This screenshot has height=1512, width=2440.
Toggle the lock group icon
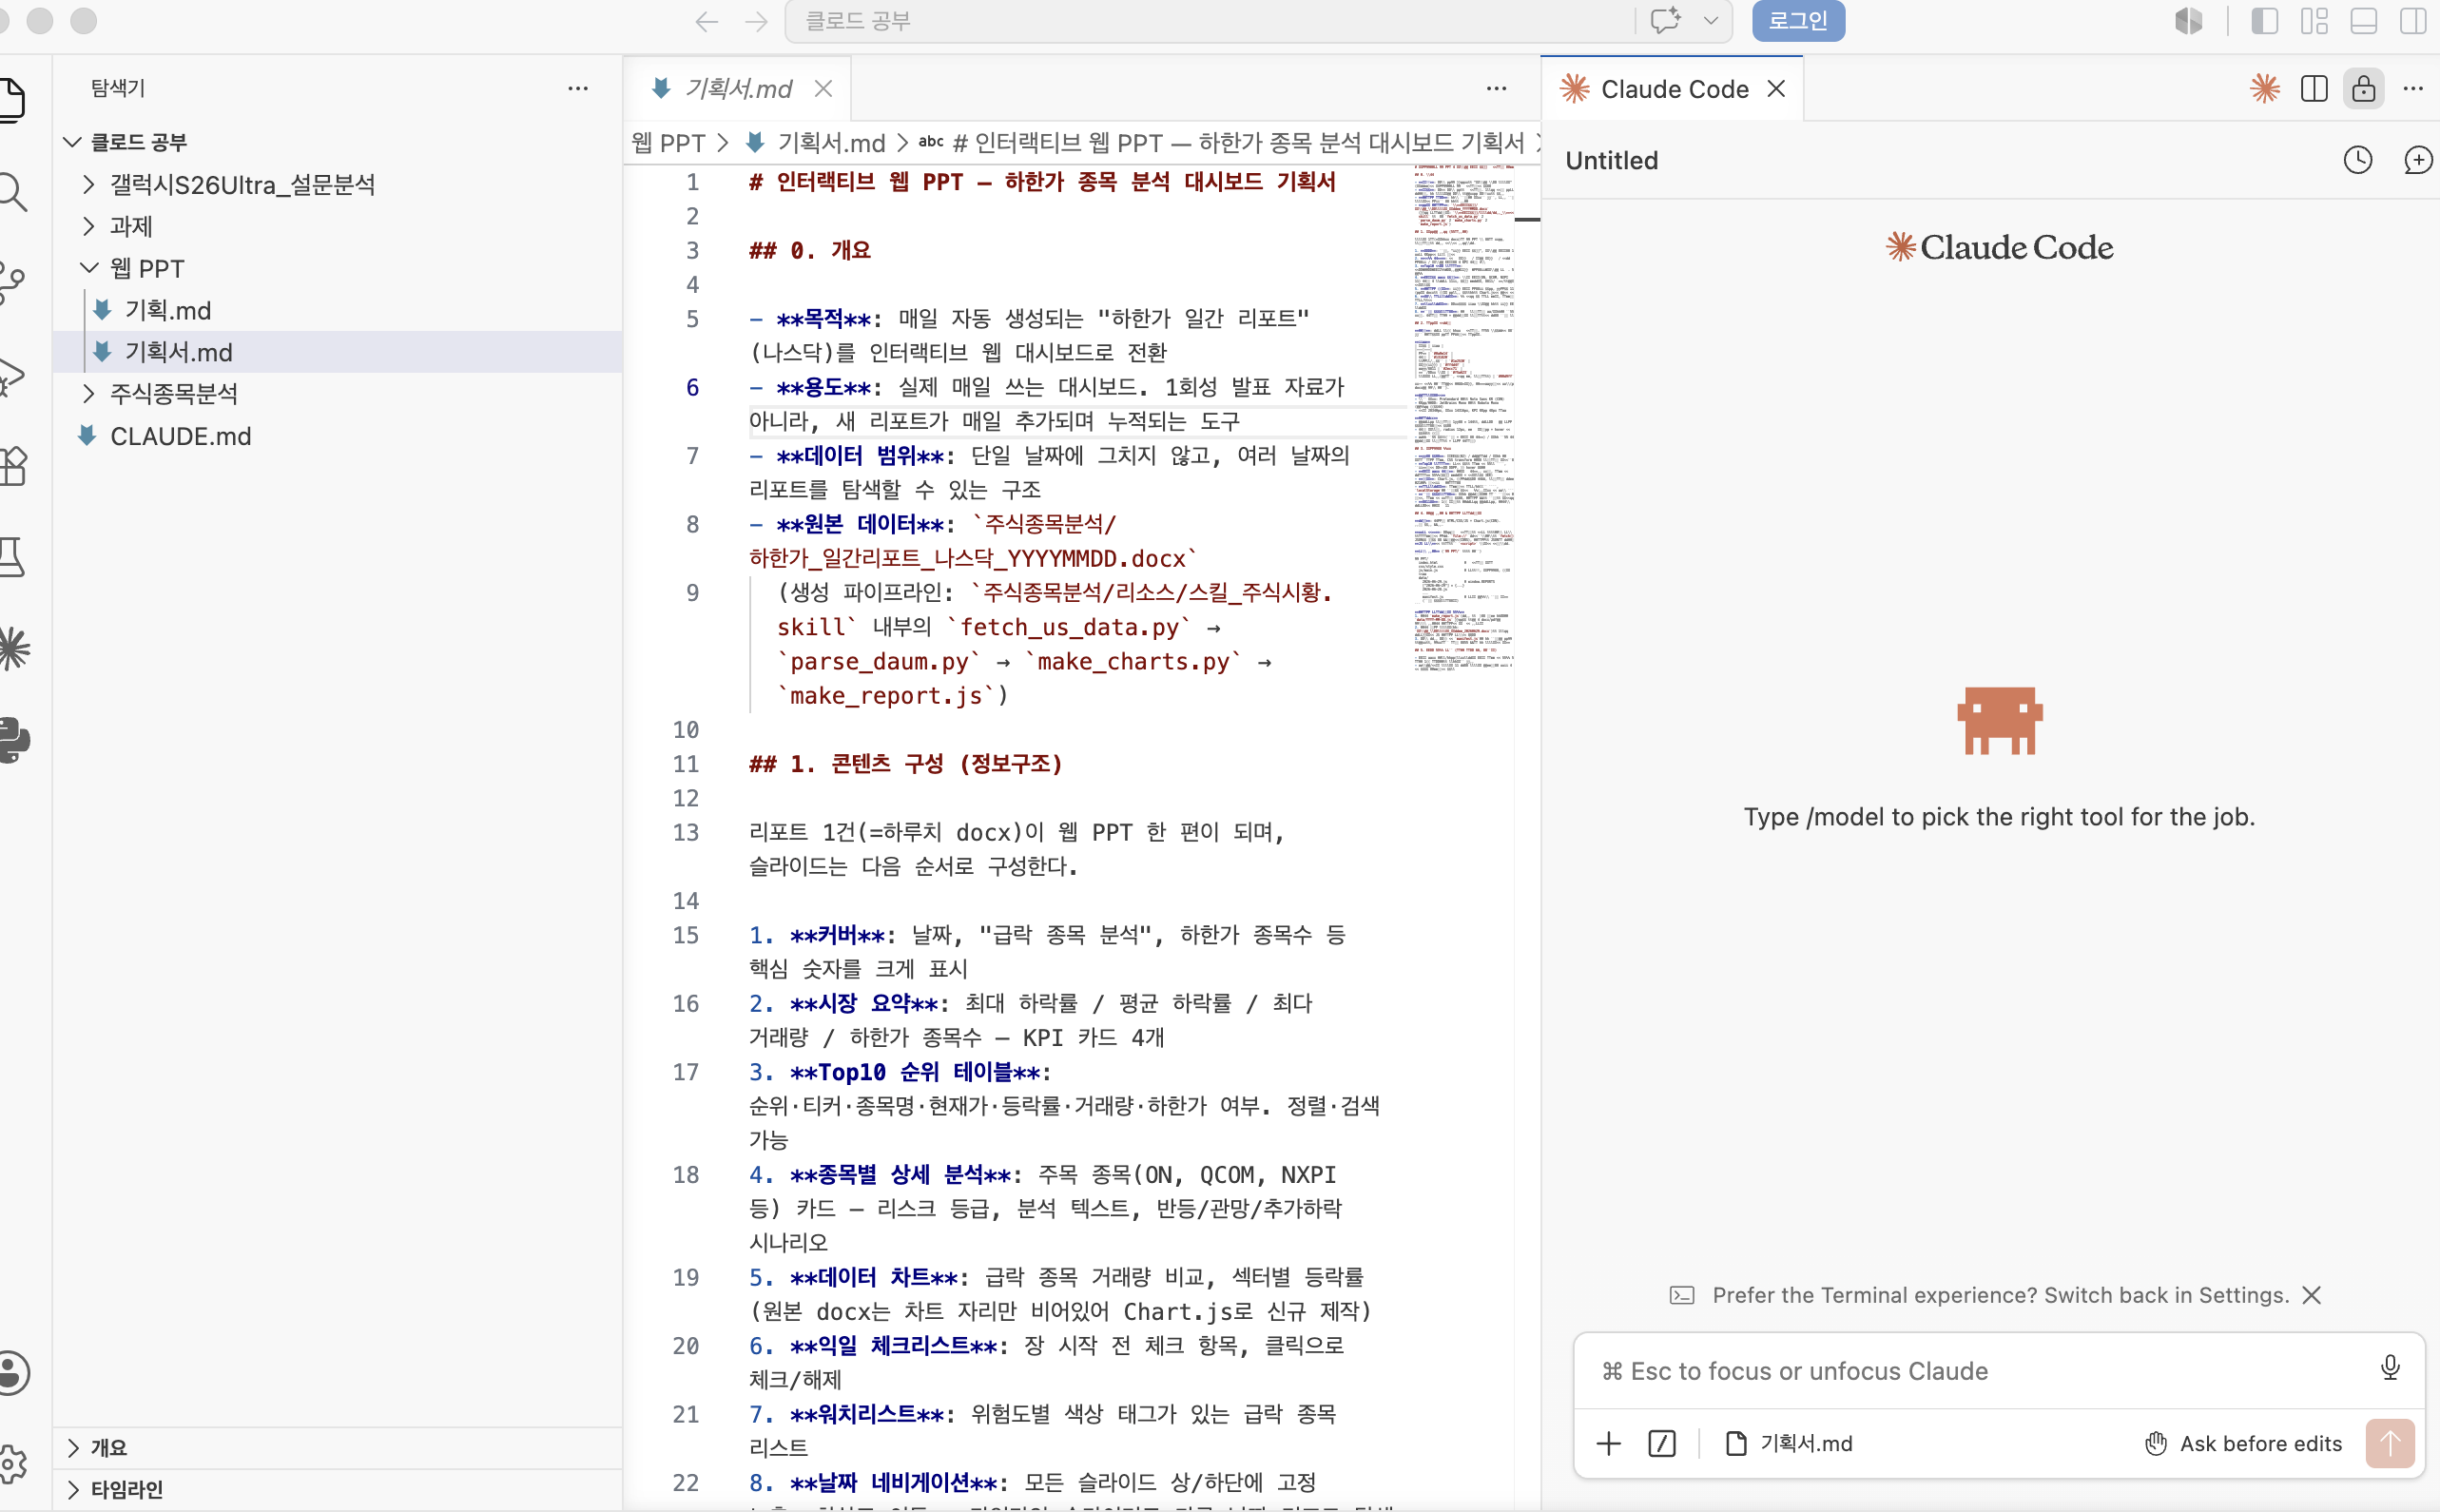point(2364,88)
